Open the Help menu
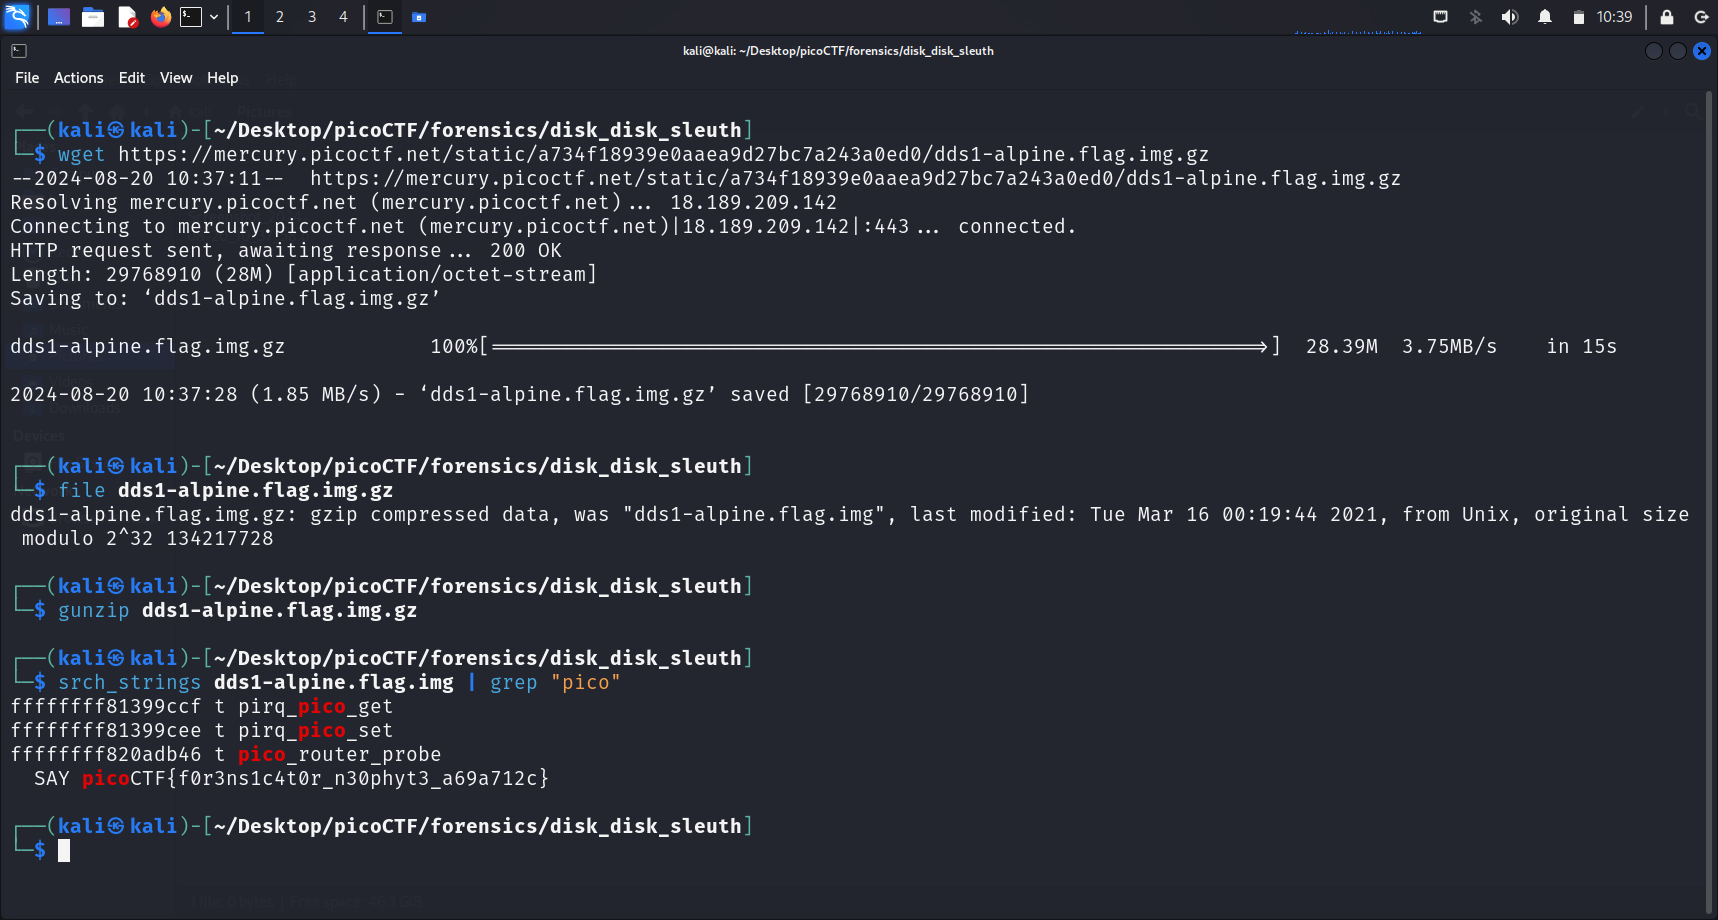This screenshot has height=920, width=1718. pyautogui.click(x=222, y=78)
